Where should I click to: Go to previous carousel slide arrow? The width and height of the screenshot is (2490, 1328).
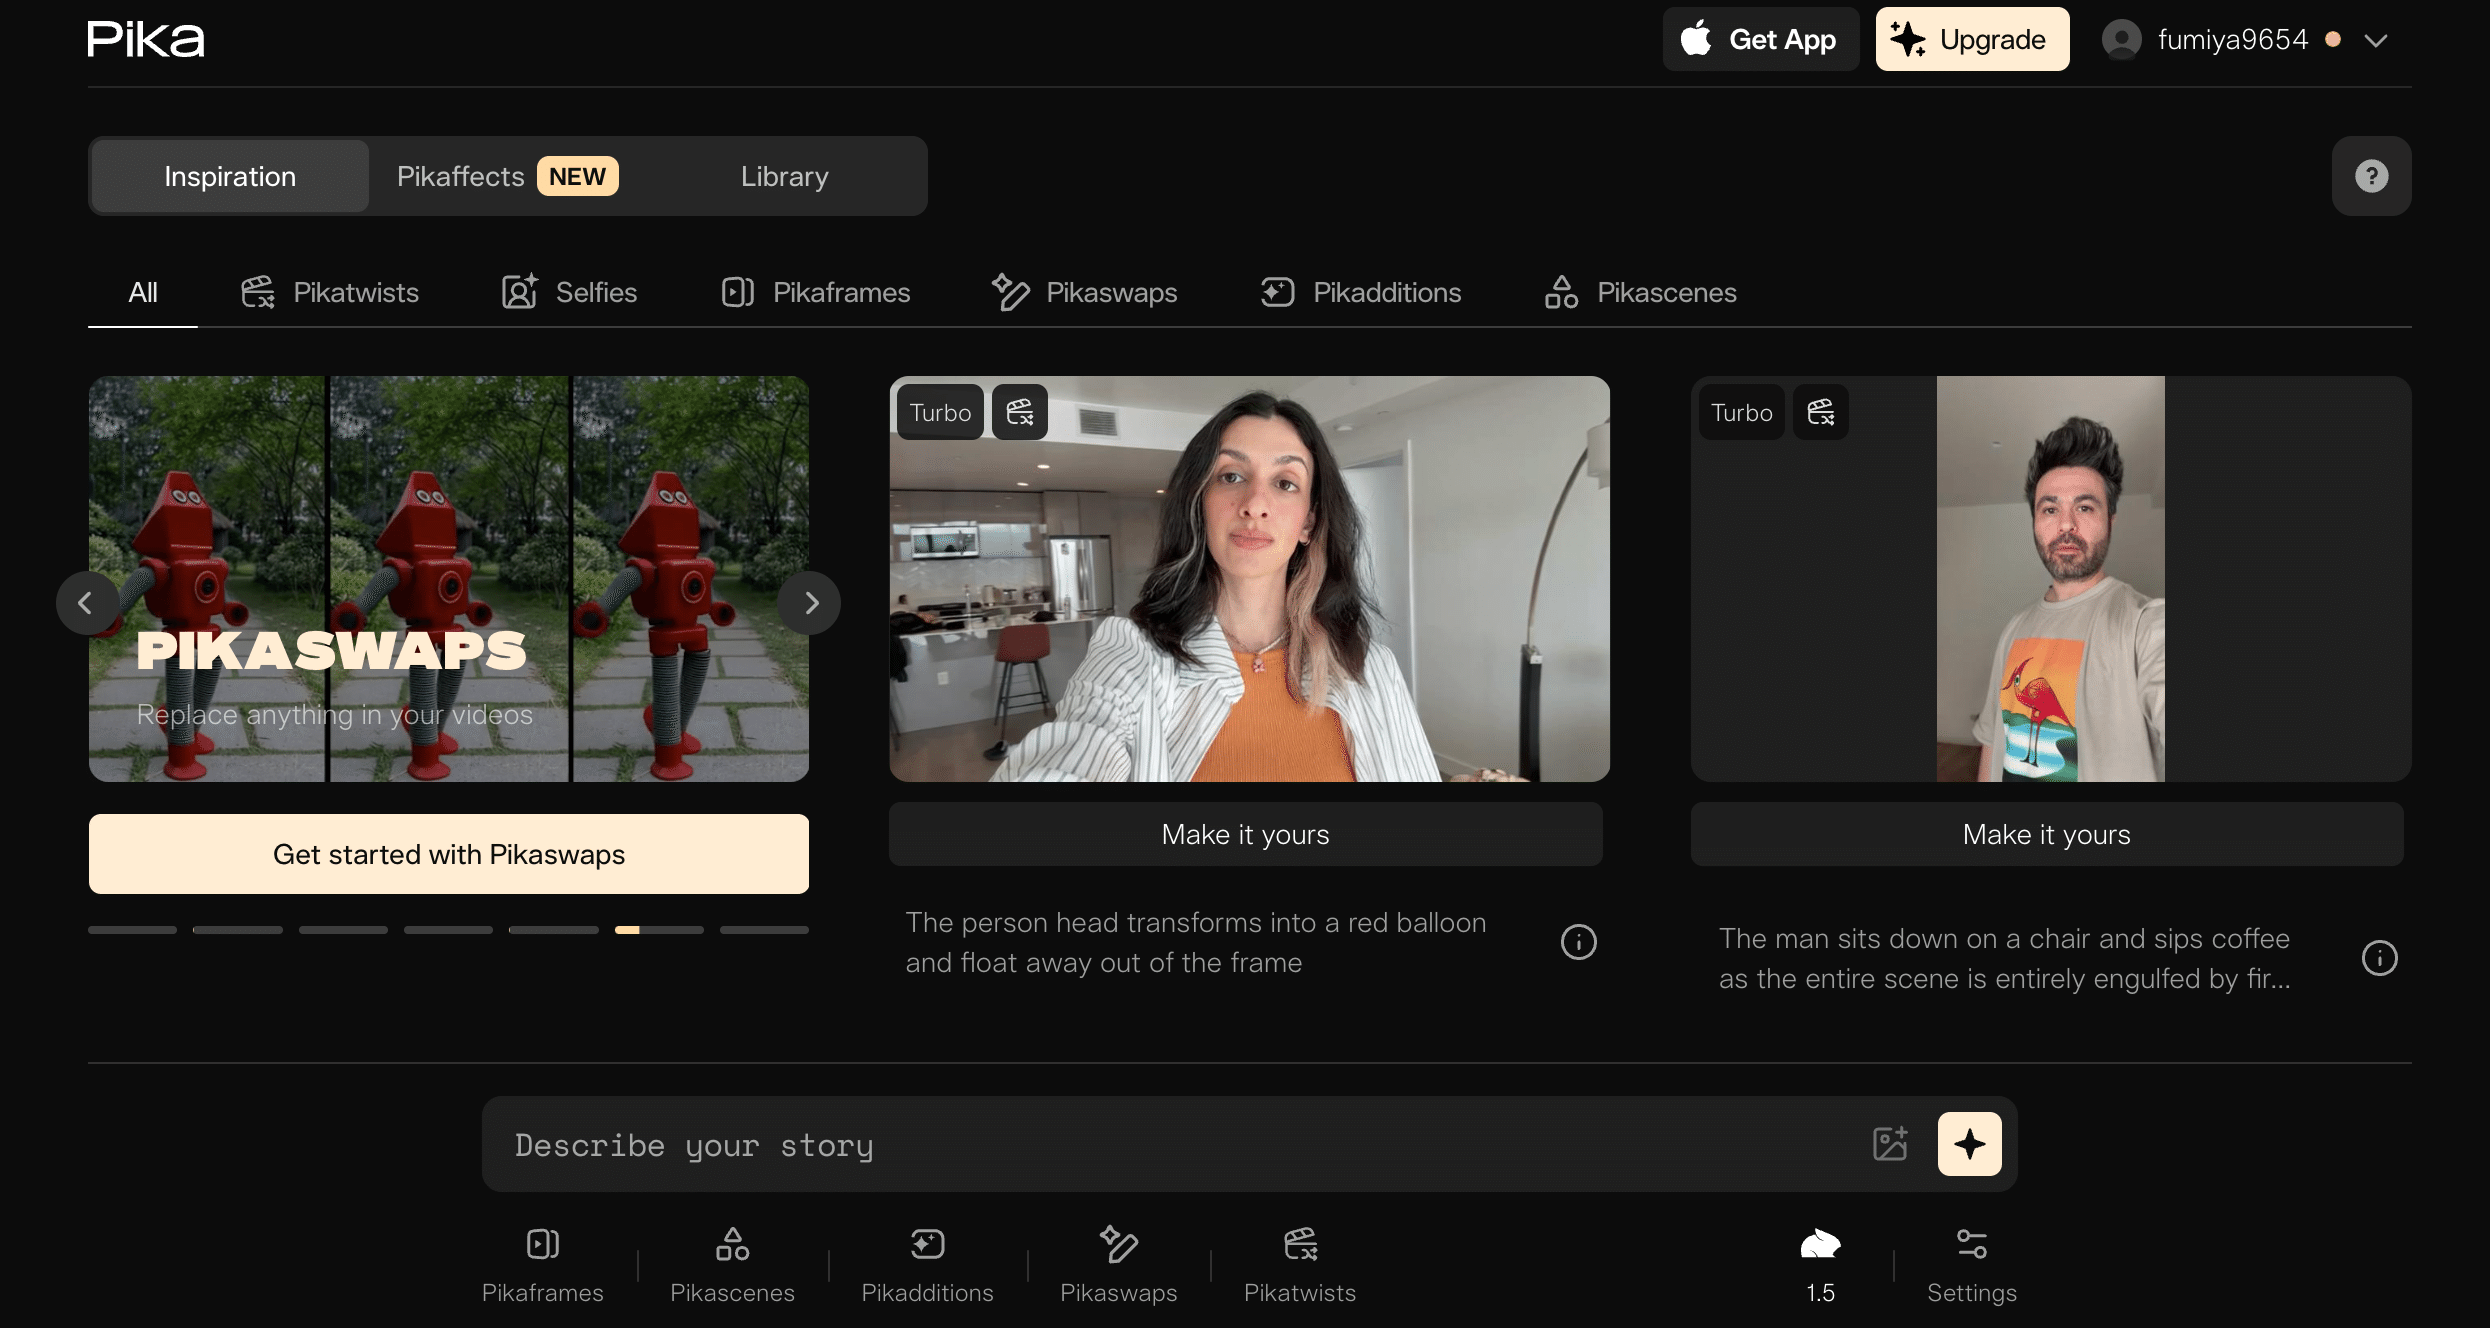tap(87, 603)
